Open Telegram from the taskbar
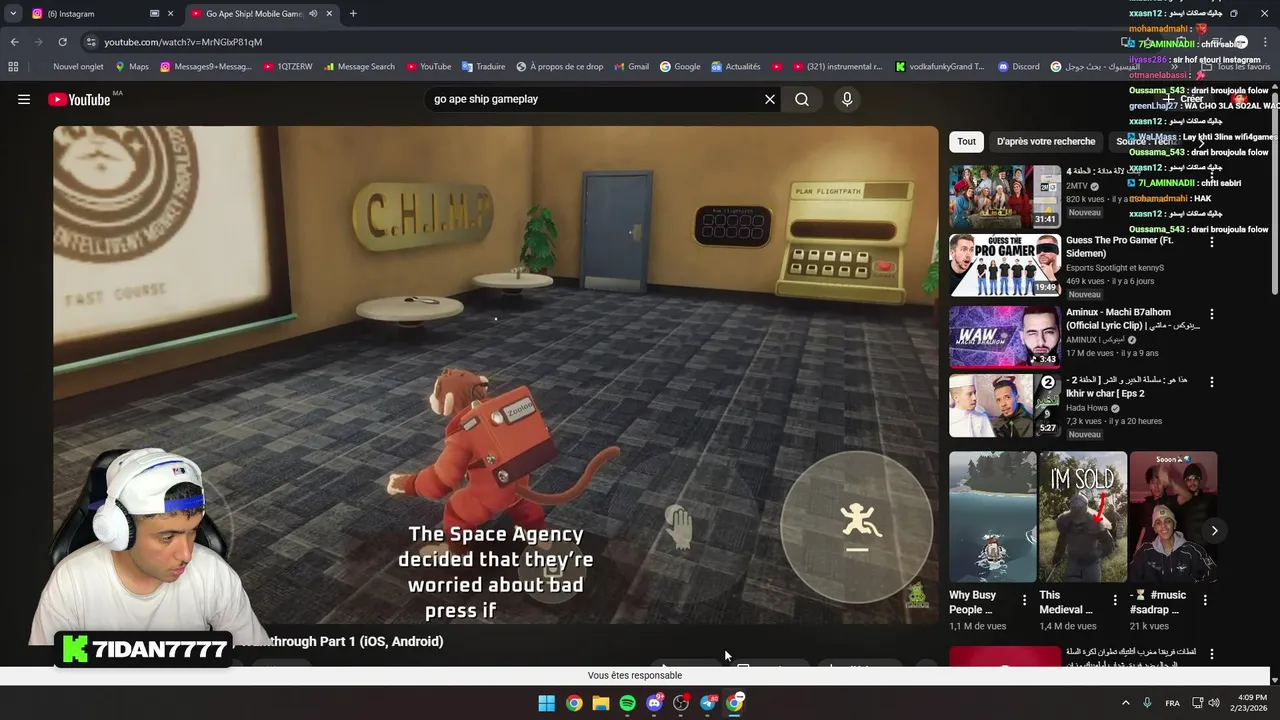 click(x=708, y=703)
